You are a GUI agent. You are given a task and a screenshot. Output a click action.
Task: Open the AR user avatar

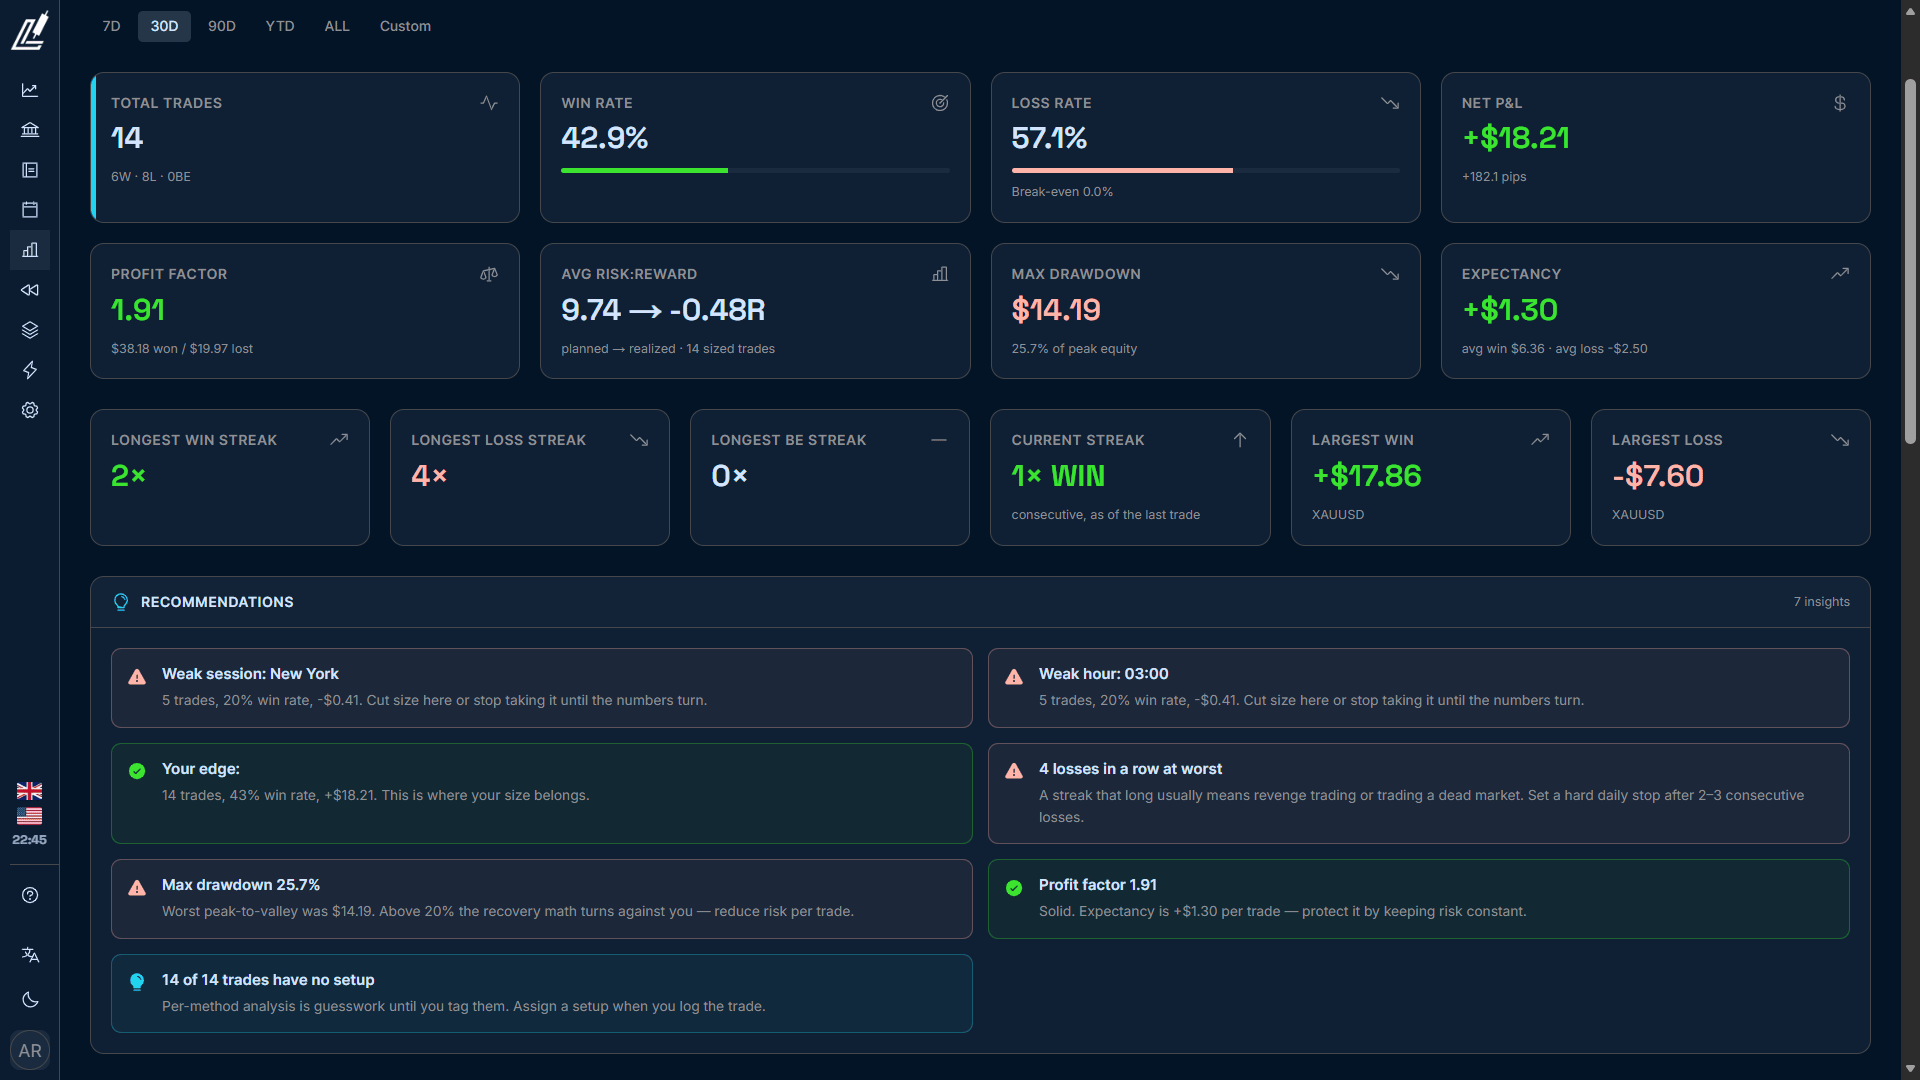(30, 1050)
